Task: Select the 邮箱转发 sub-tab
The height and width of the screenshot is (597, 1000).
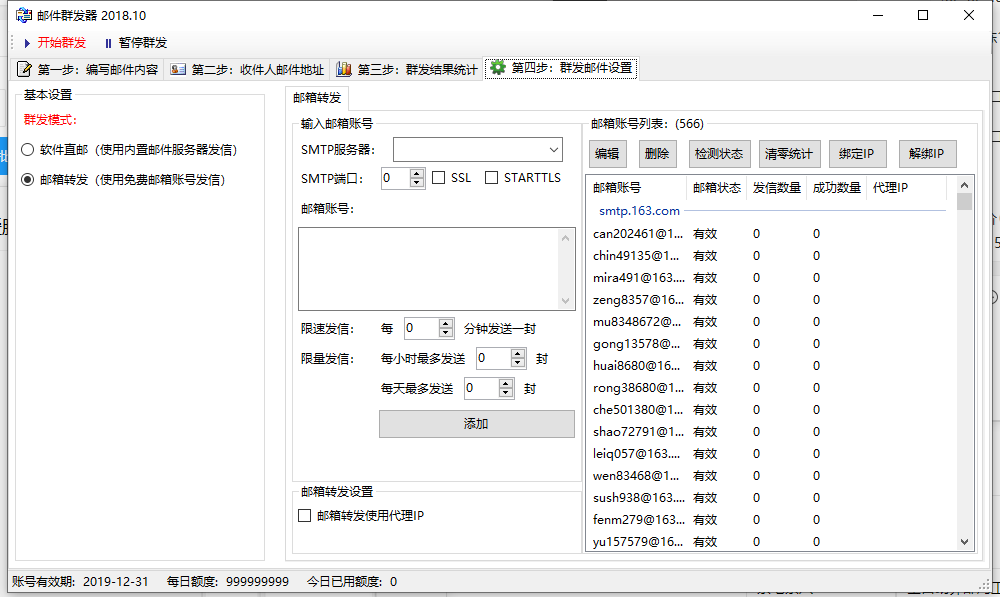Action: pyautogui.click(x=317, y=98)
